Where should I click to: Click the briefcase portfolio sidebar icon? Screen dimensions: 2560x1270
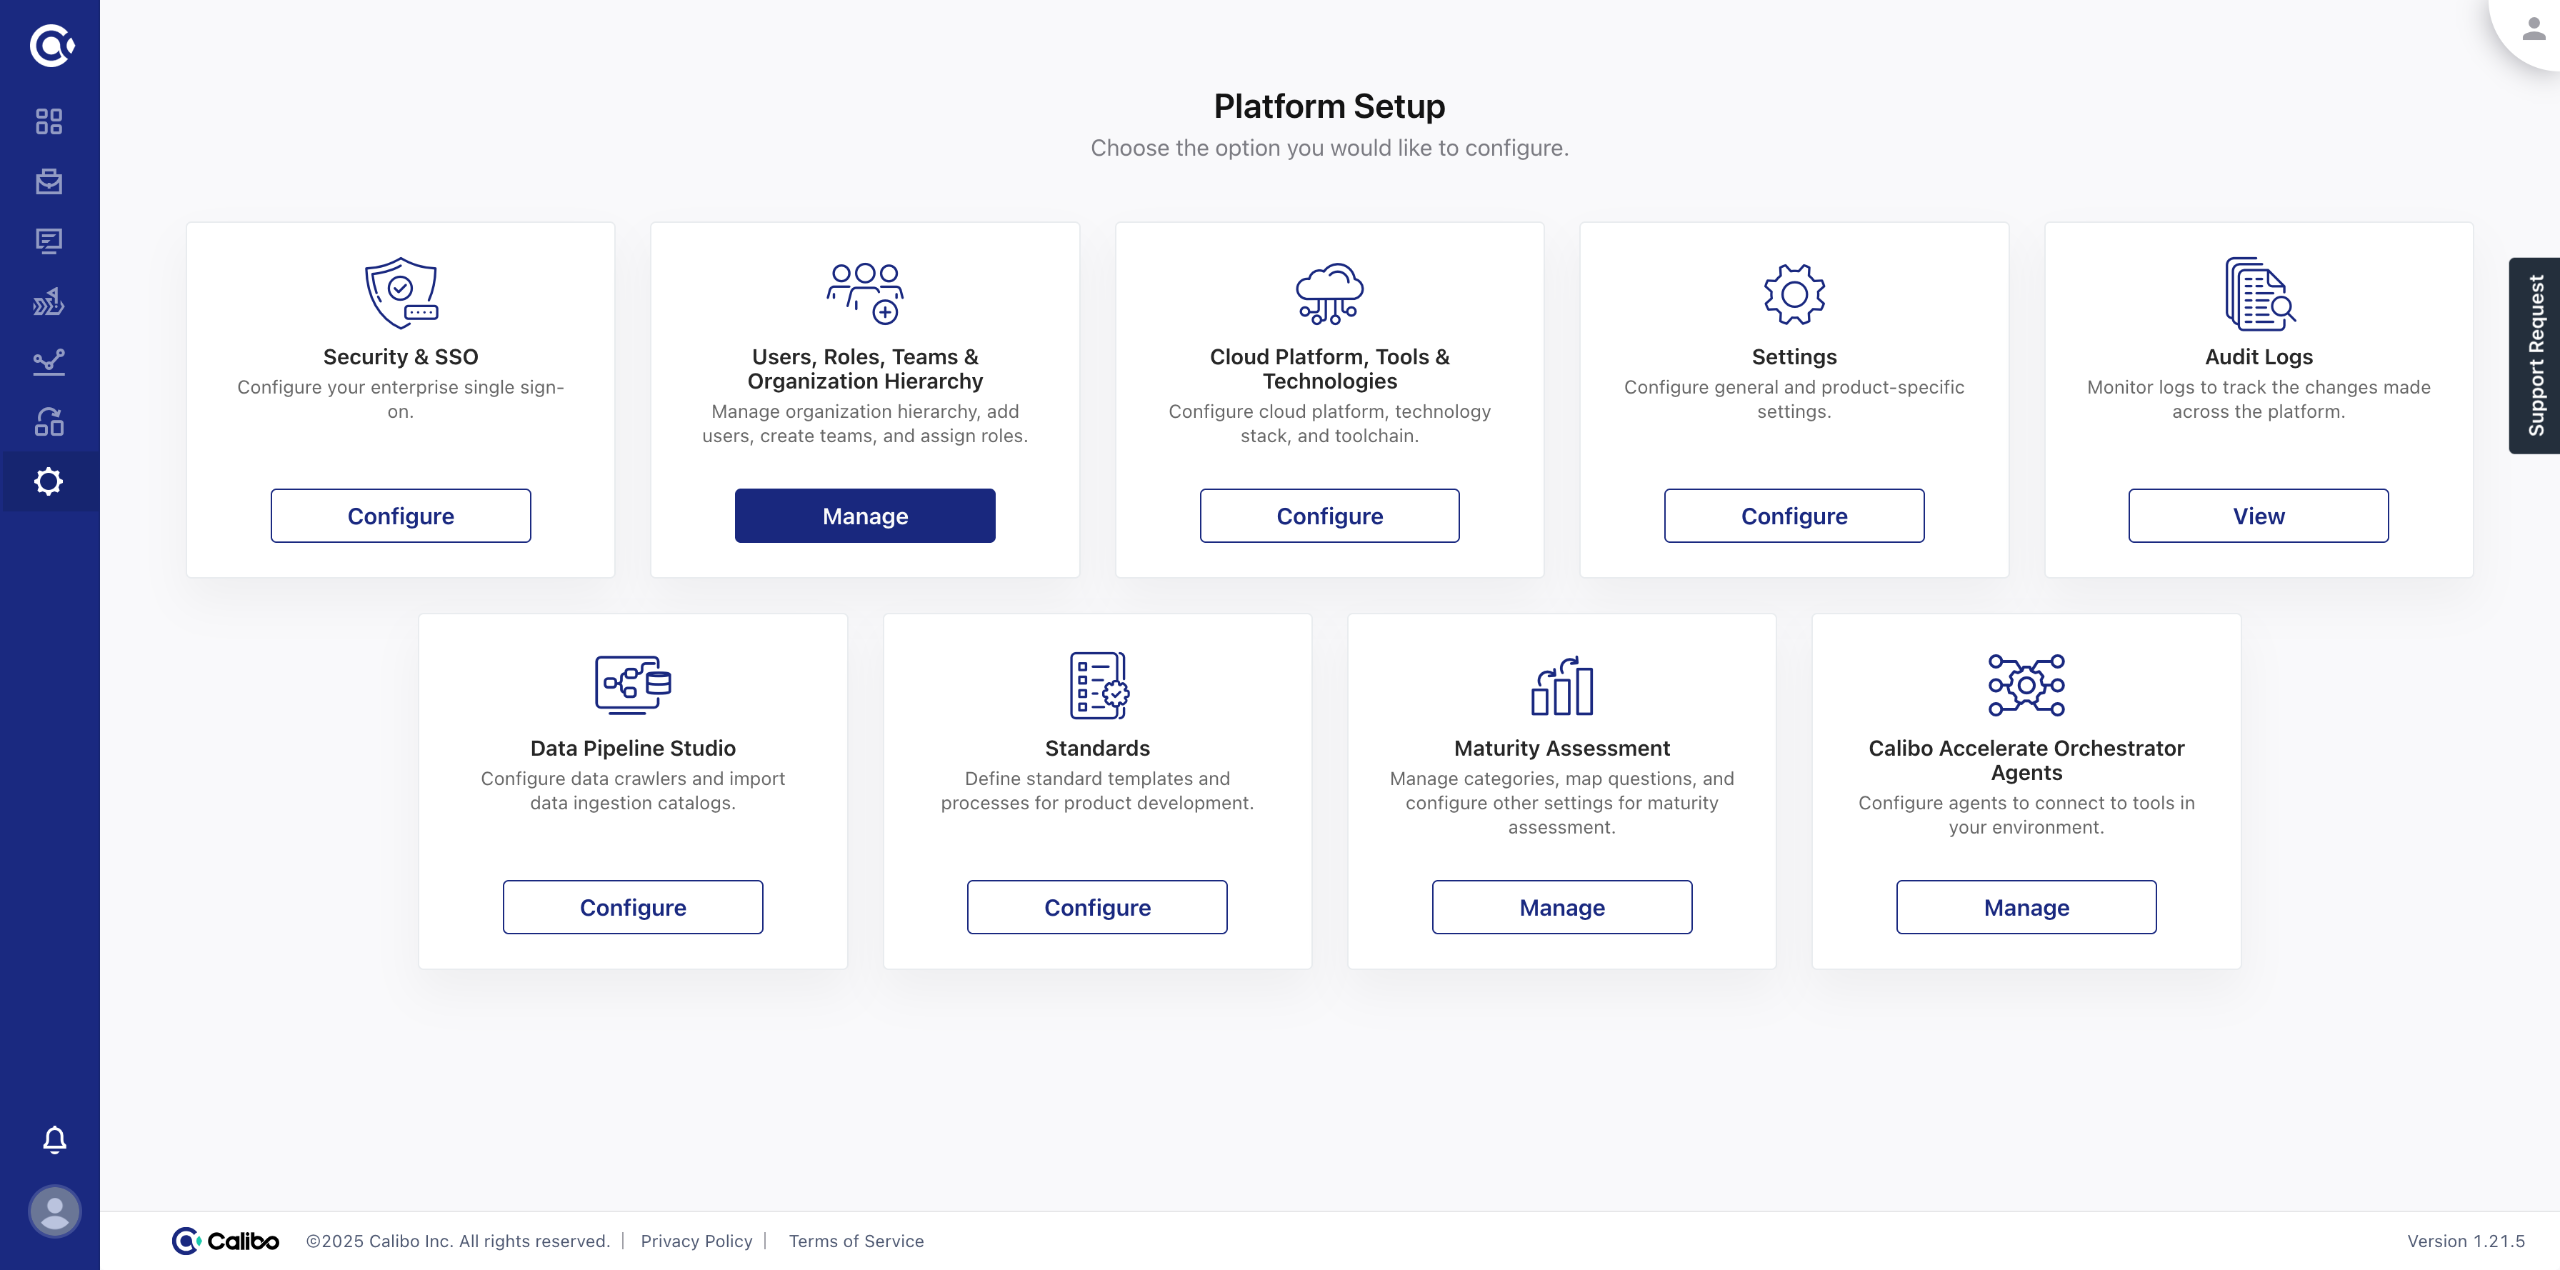point(49,181)
